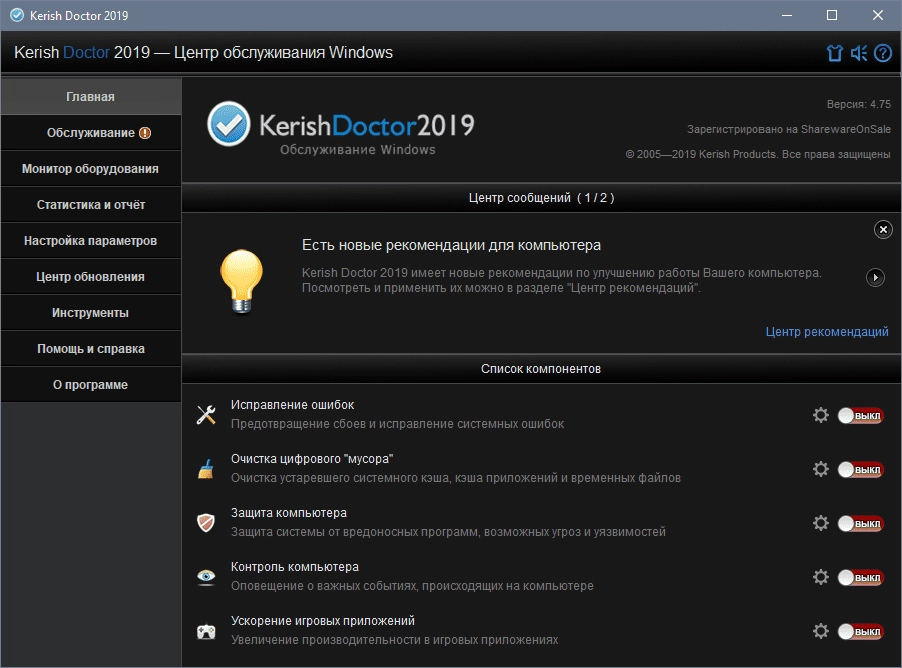This screenshot has height=668, width=902.
Task: Dismiss the message with the round X button
Action: tap(883, 230)
